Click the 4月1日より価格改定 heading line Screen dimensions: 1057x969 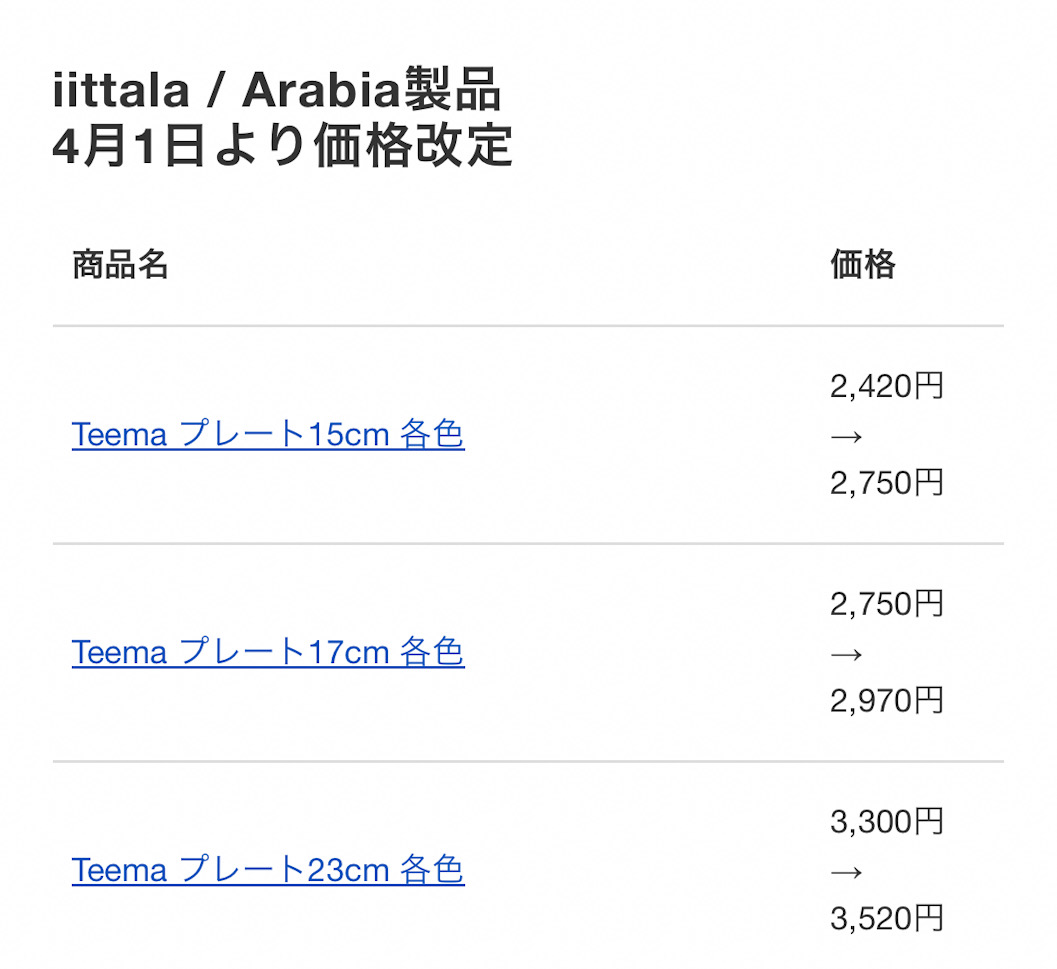pos(282,145)
